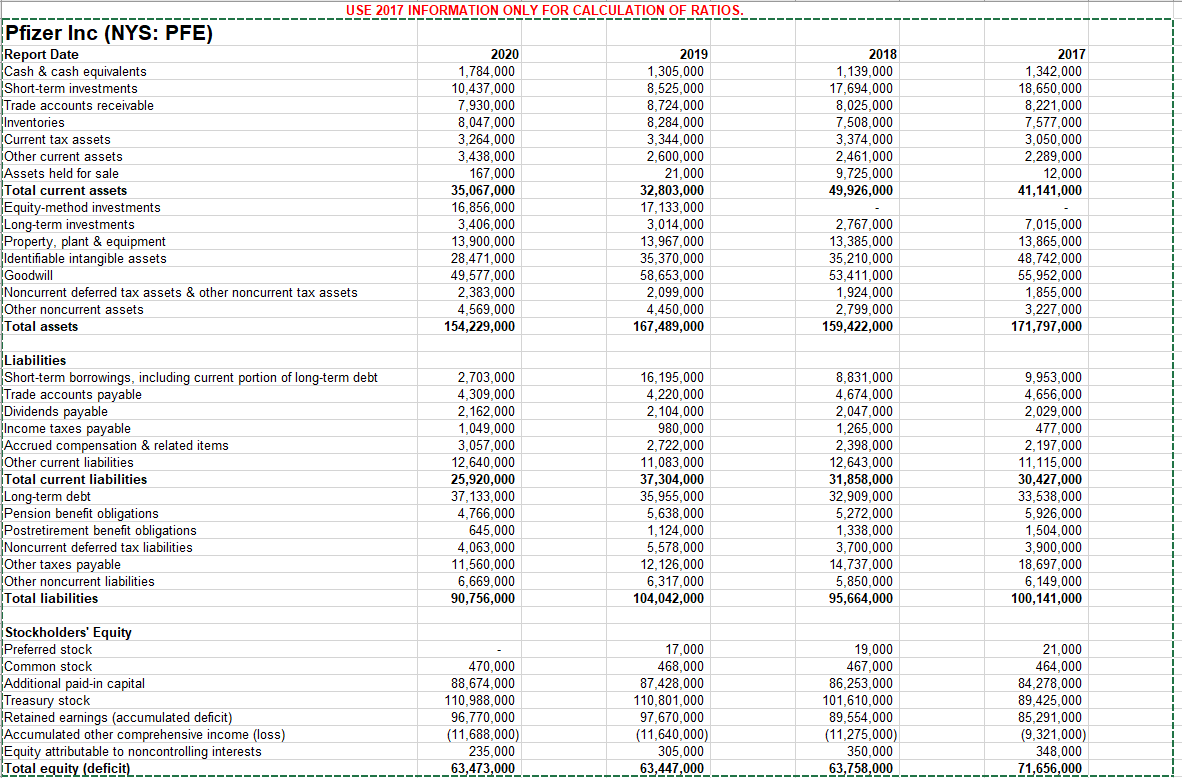Click 2017 short-term investments 18,650,000
The height and width of the screenshot is (778, 1182).
coord(1050,89)
